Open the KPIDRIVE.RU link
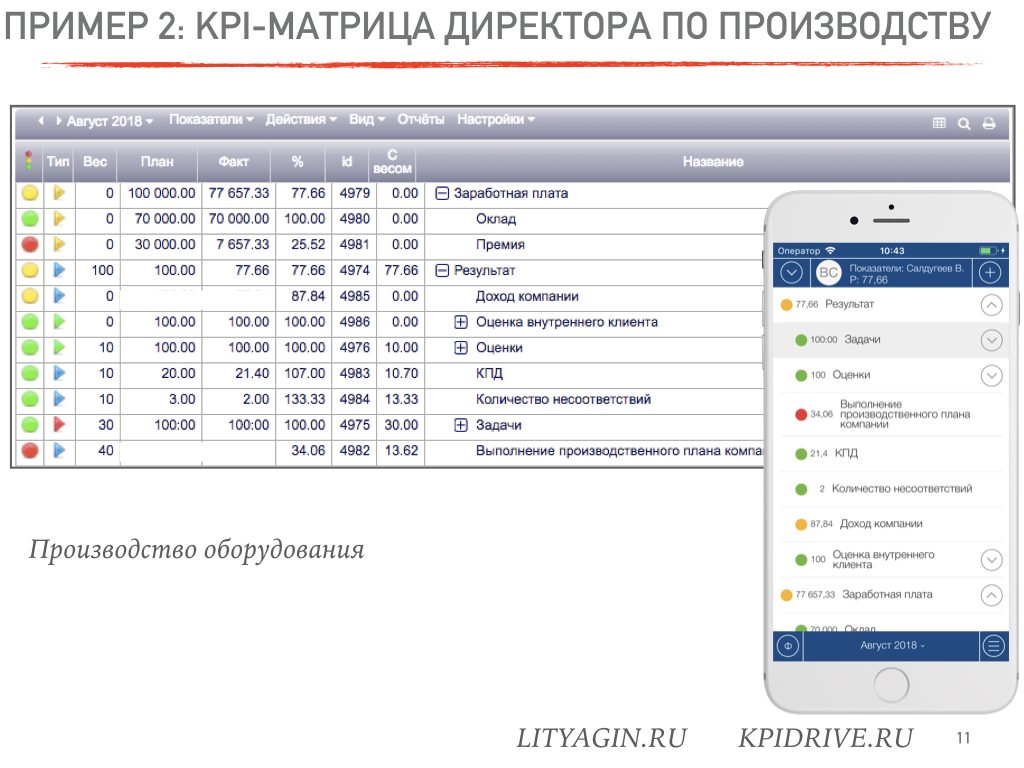The width and height of the screenshot is (1024, 768). [x=825, y=739]
